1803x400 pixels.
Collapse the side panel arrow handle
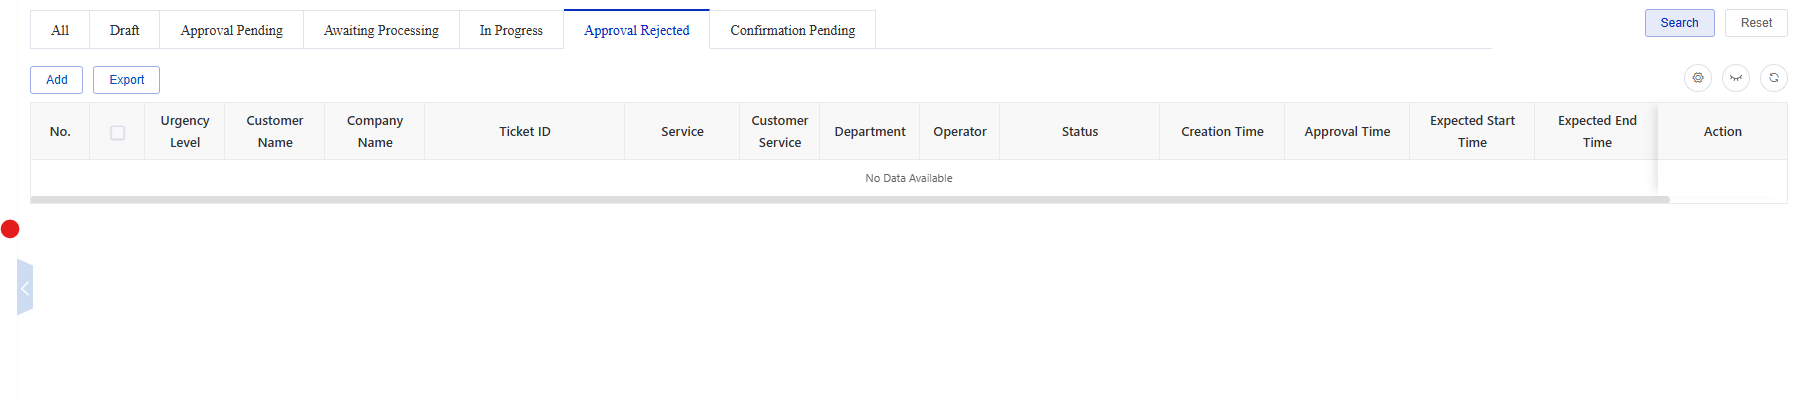click(25, 288)
